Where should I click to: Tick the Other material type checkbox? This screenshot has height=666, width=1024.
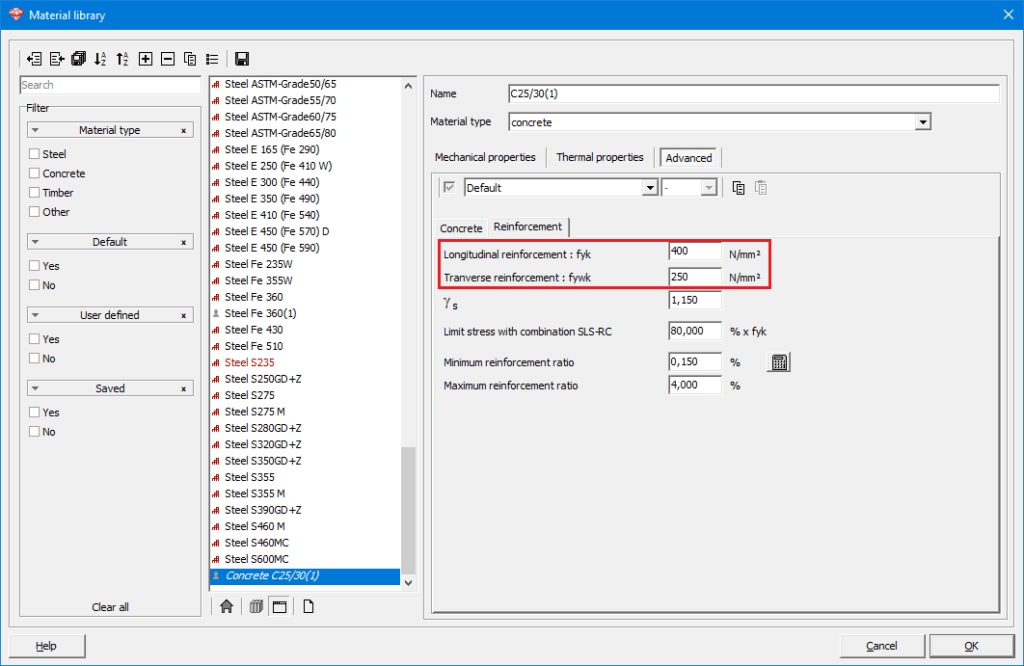[x=35, y=212]
